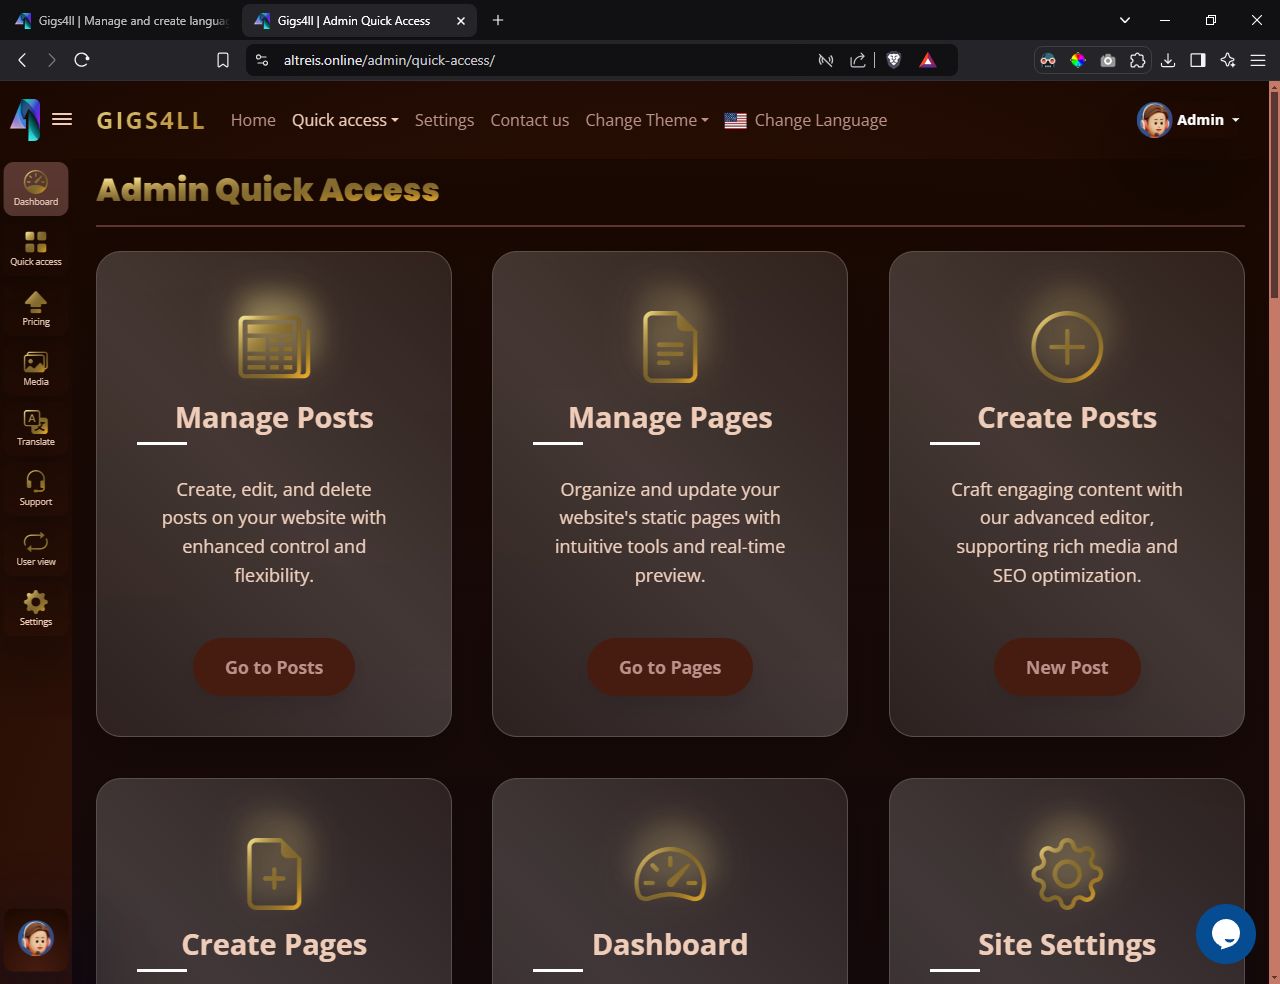Go to Home in the navbar
This screenshot has width=1280, height=984.
click(x=253, y=120)
